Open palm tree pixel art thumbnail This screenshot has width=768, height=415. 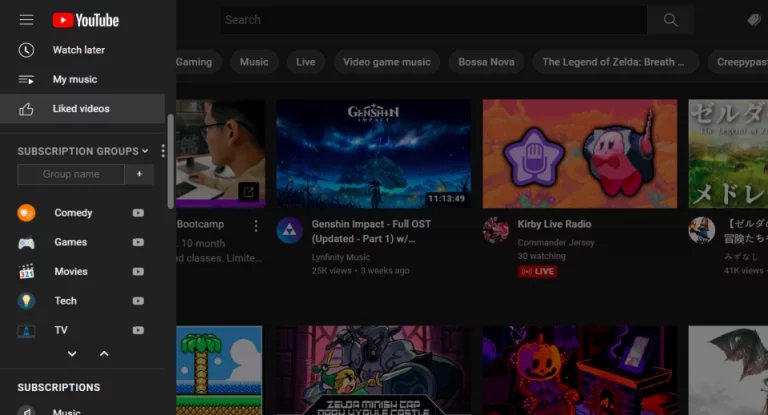(x=219, y=370)
